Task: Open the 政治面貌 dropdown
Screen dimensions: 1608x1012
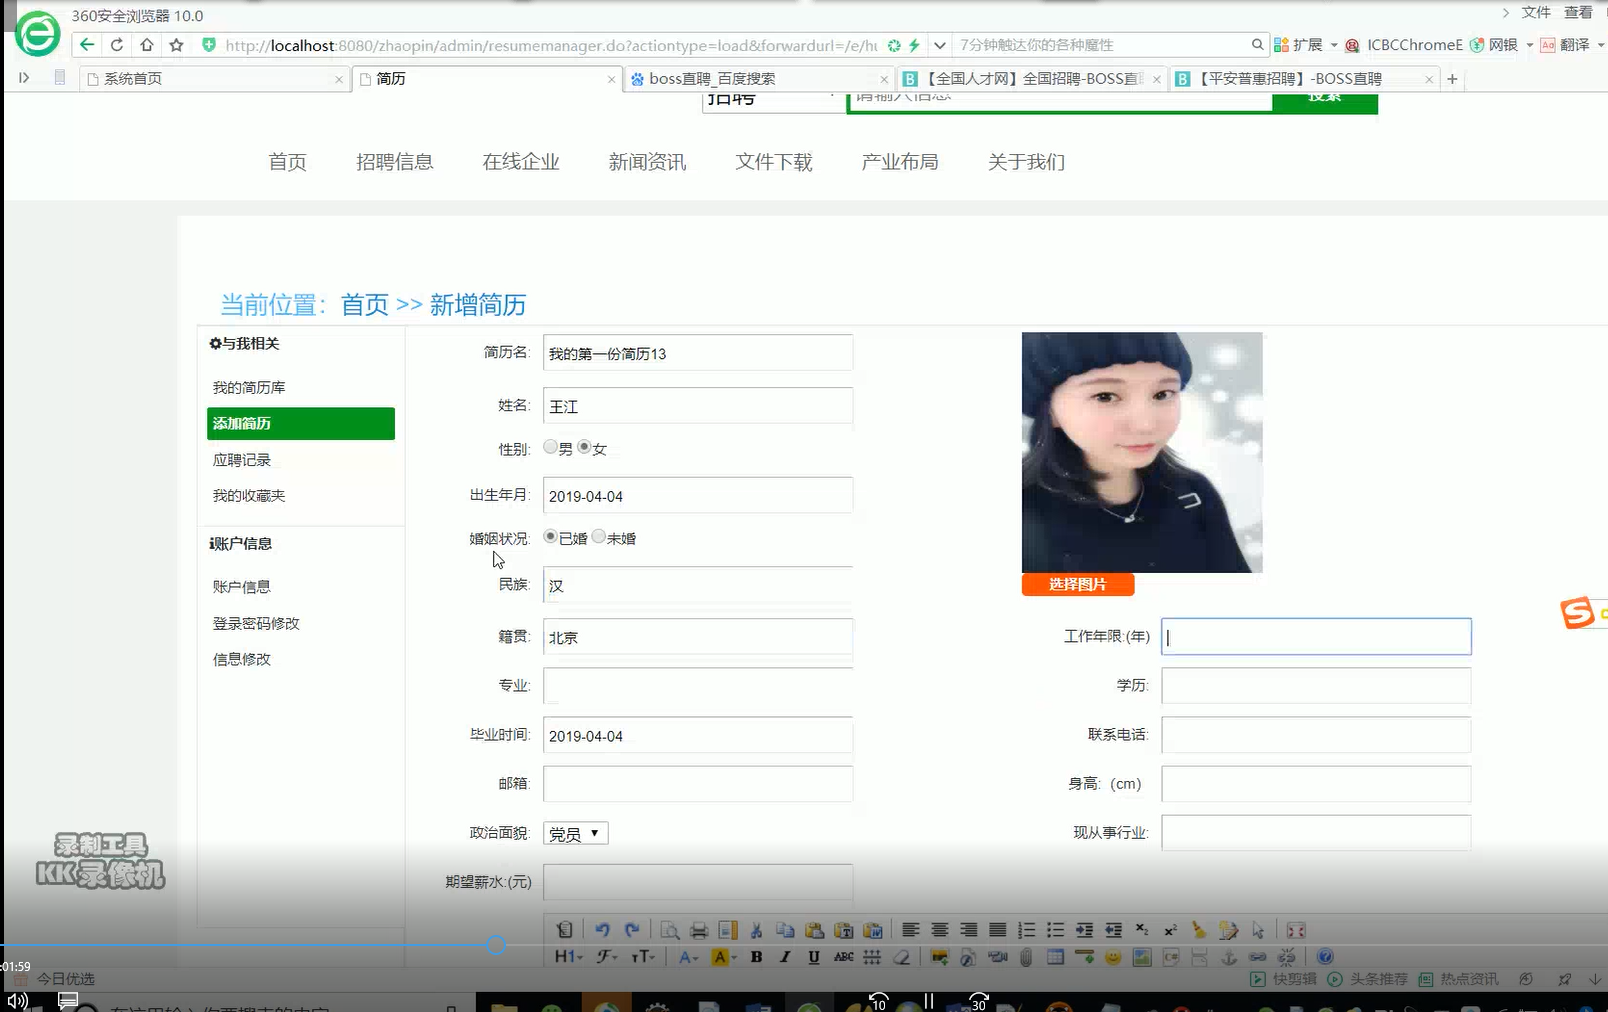Action: point(575,833)
